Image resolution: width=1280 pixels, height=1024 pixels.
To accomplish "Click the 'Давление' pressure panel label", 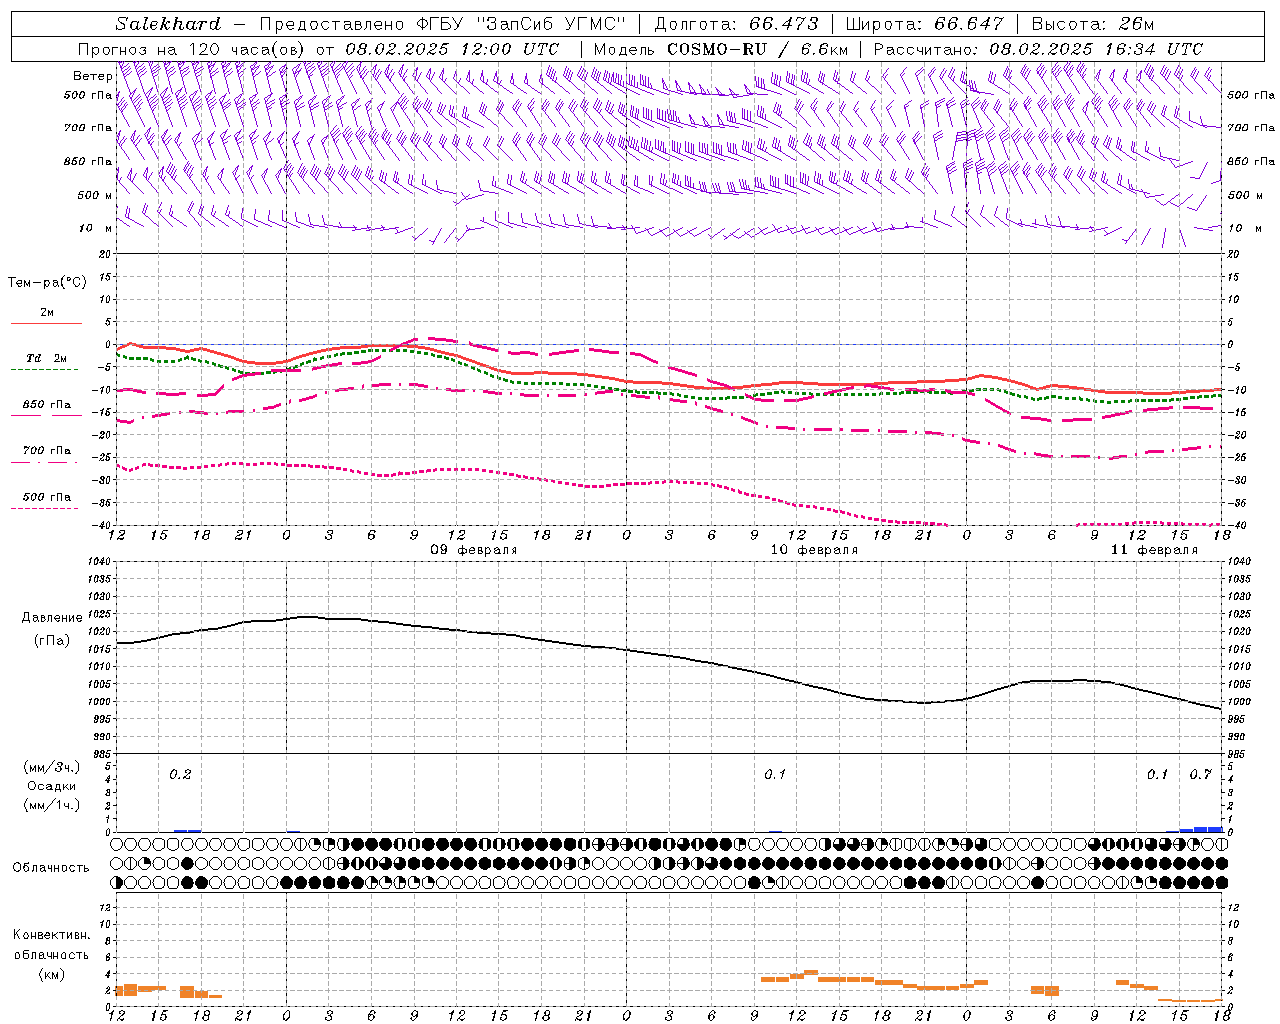I will (51, 618).
